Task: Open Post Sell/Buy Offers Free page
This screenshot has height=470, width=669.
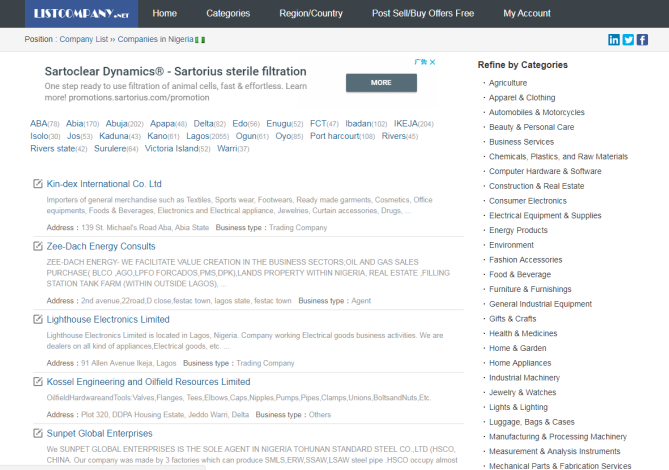Action: (422, 14)
